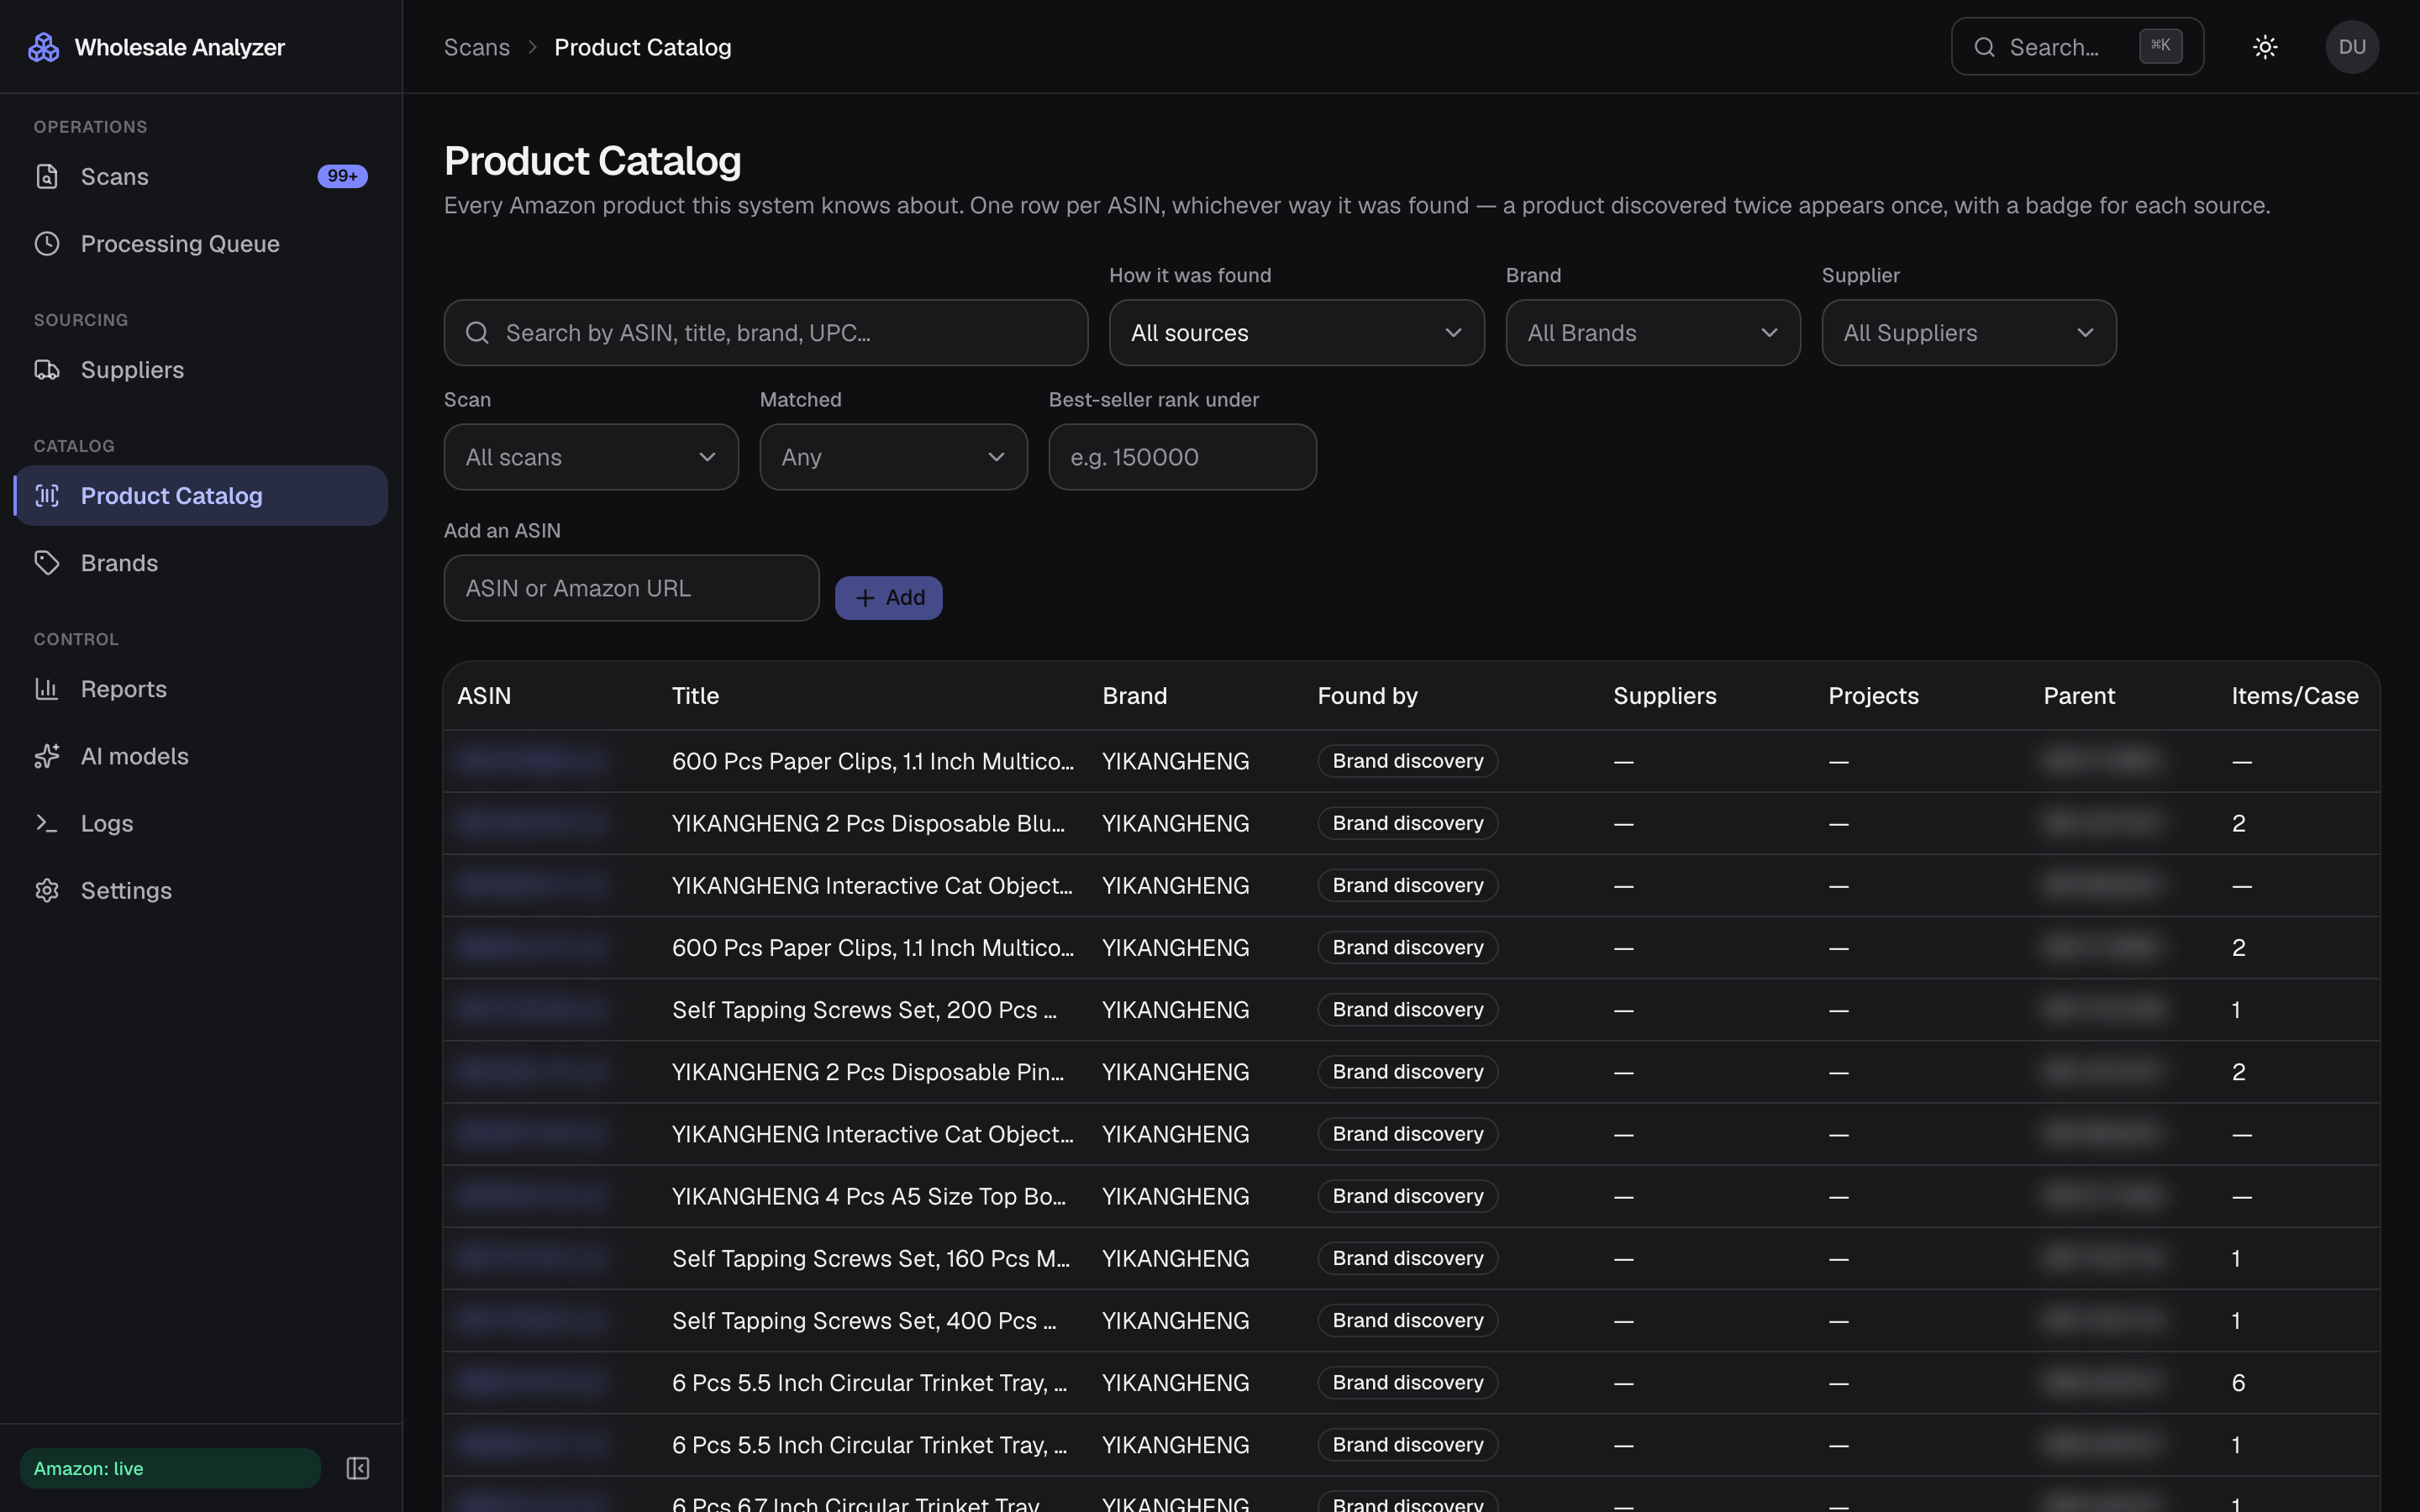Screen dimensions: 2420x1512
Task: Click the Best-seller rank under field
Action: [x=1183, y=457]
